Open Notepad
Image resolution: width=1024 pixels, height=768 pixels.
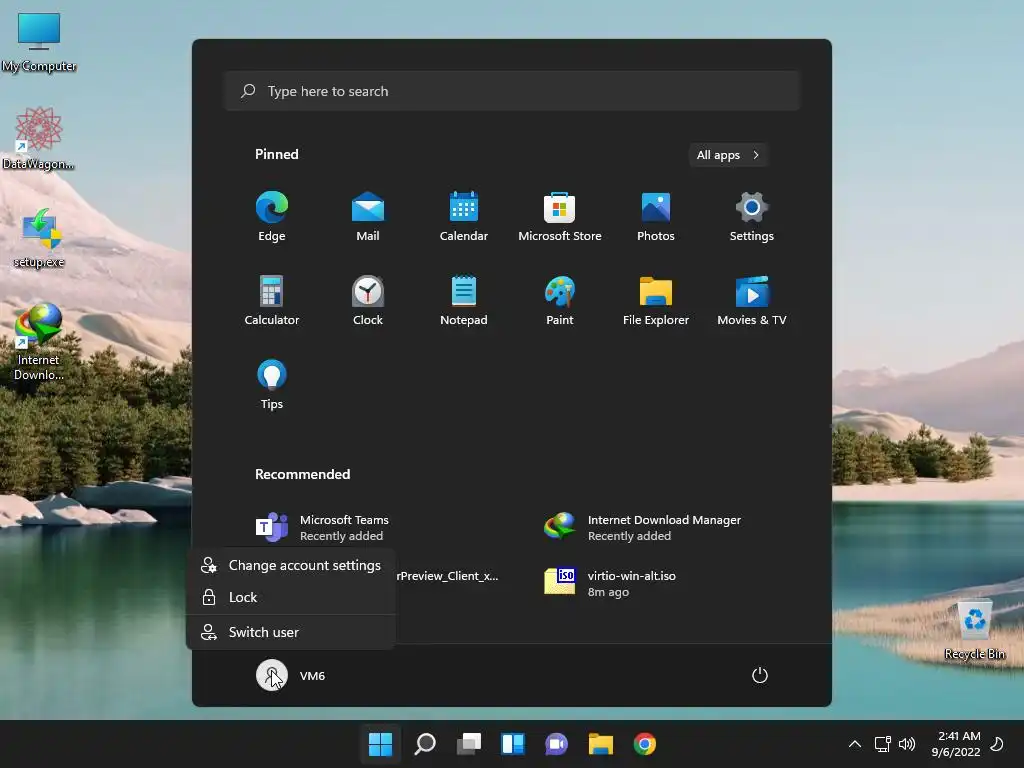(x=464, y=300)
